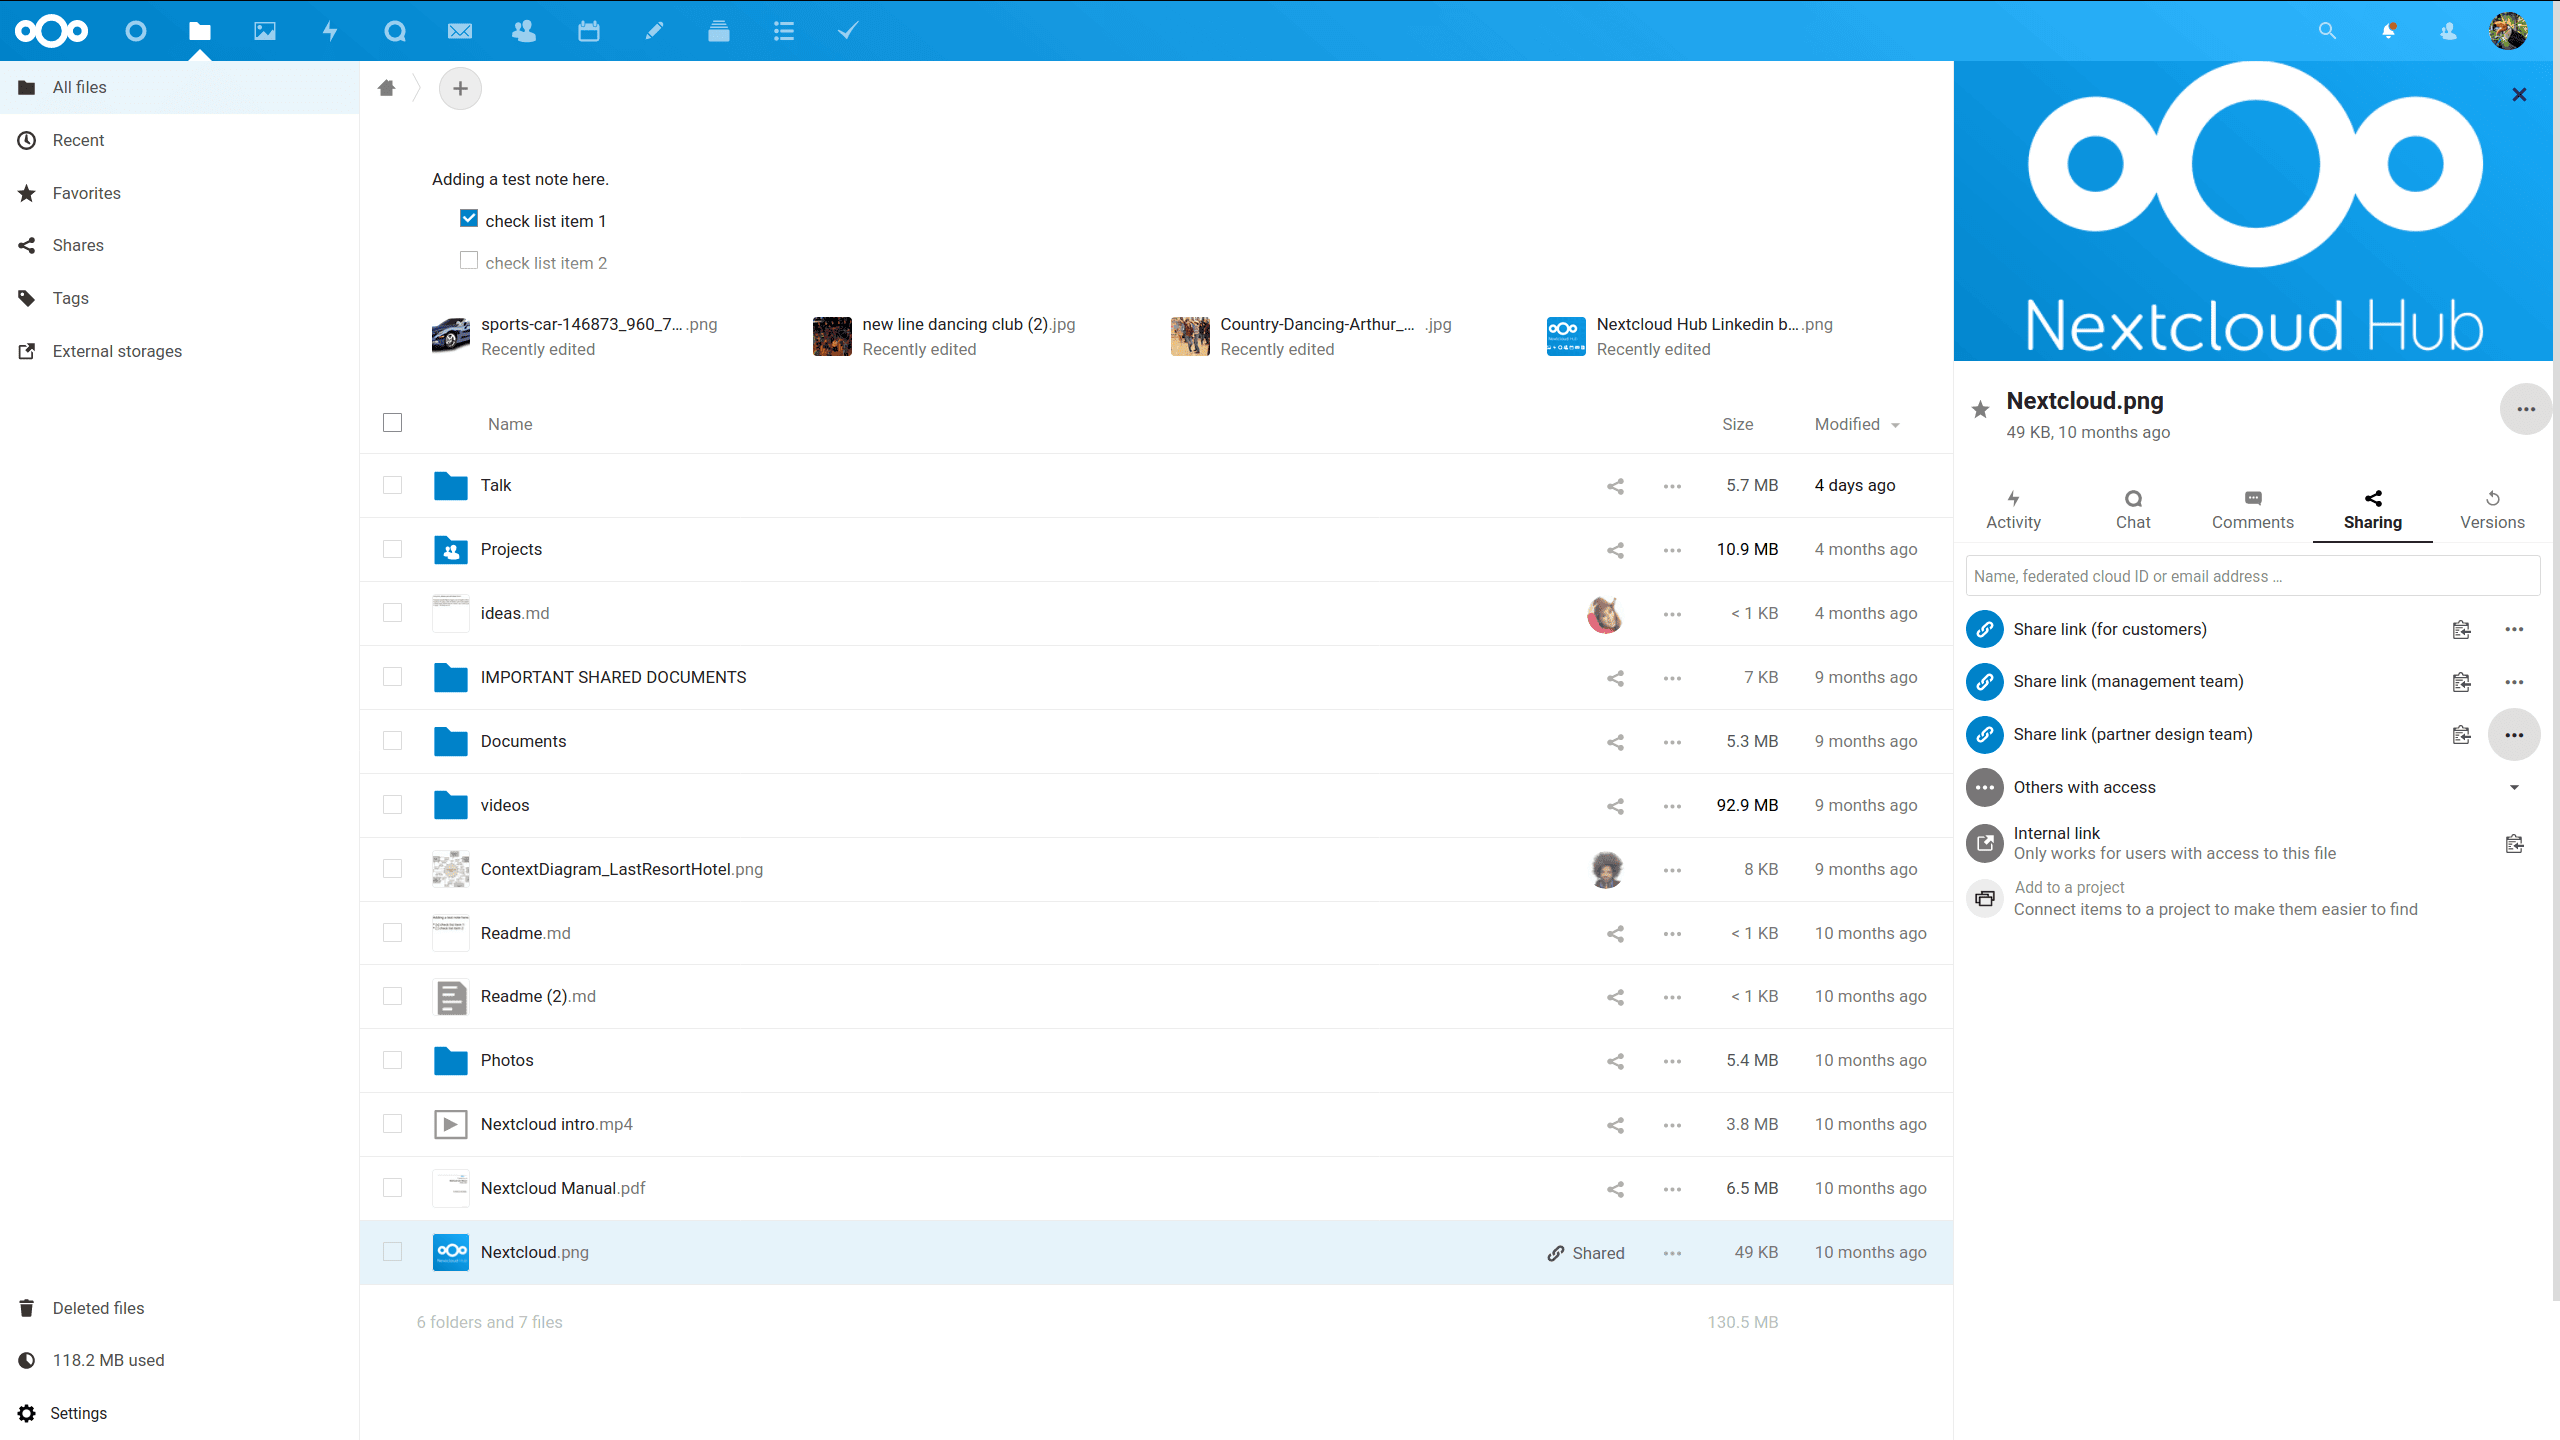Open notifications from the bell icon
Screen dimensions: 2560x1440
[2388, 31]
